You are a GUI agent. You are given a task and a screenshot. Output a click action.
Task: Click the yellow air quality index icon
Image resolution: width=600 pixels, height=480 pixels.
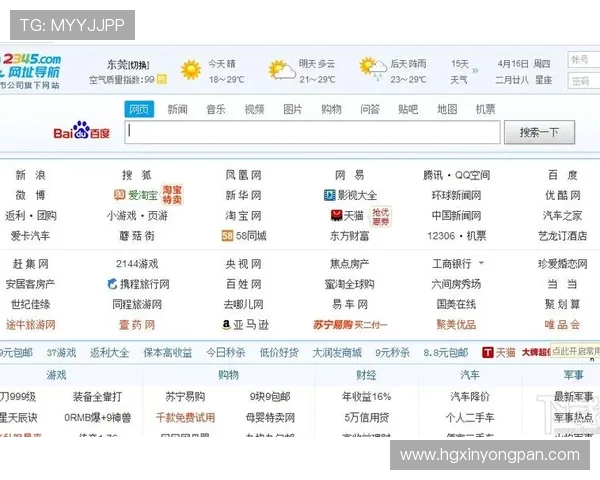click(x=162, y=79)
